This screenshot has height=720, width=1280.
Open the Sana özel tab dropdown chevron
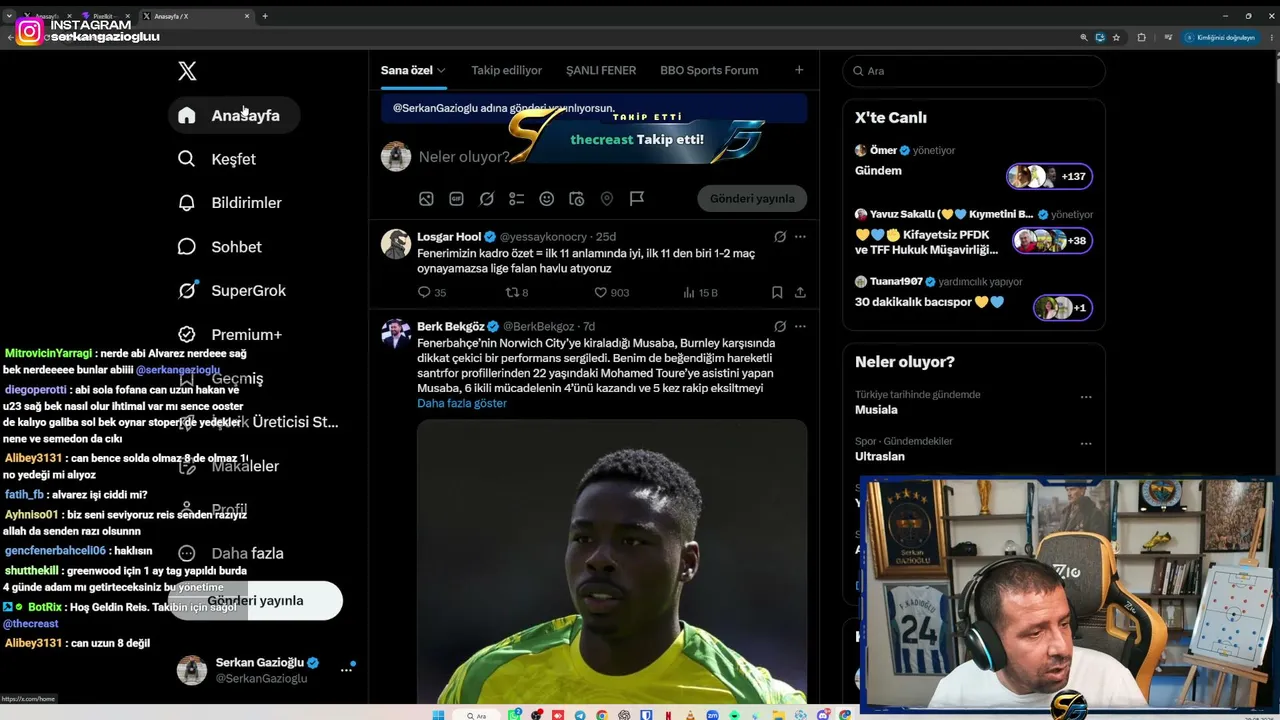click(x=441, y=71)
